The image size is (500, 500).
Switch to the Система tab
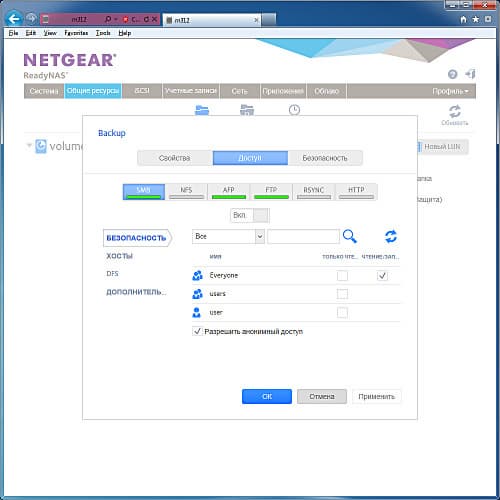pyautogui.click(x=44, y=91)
